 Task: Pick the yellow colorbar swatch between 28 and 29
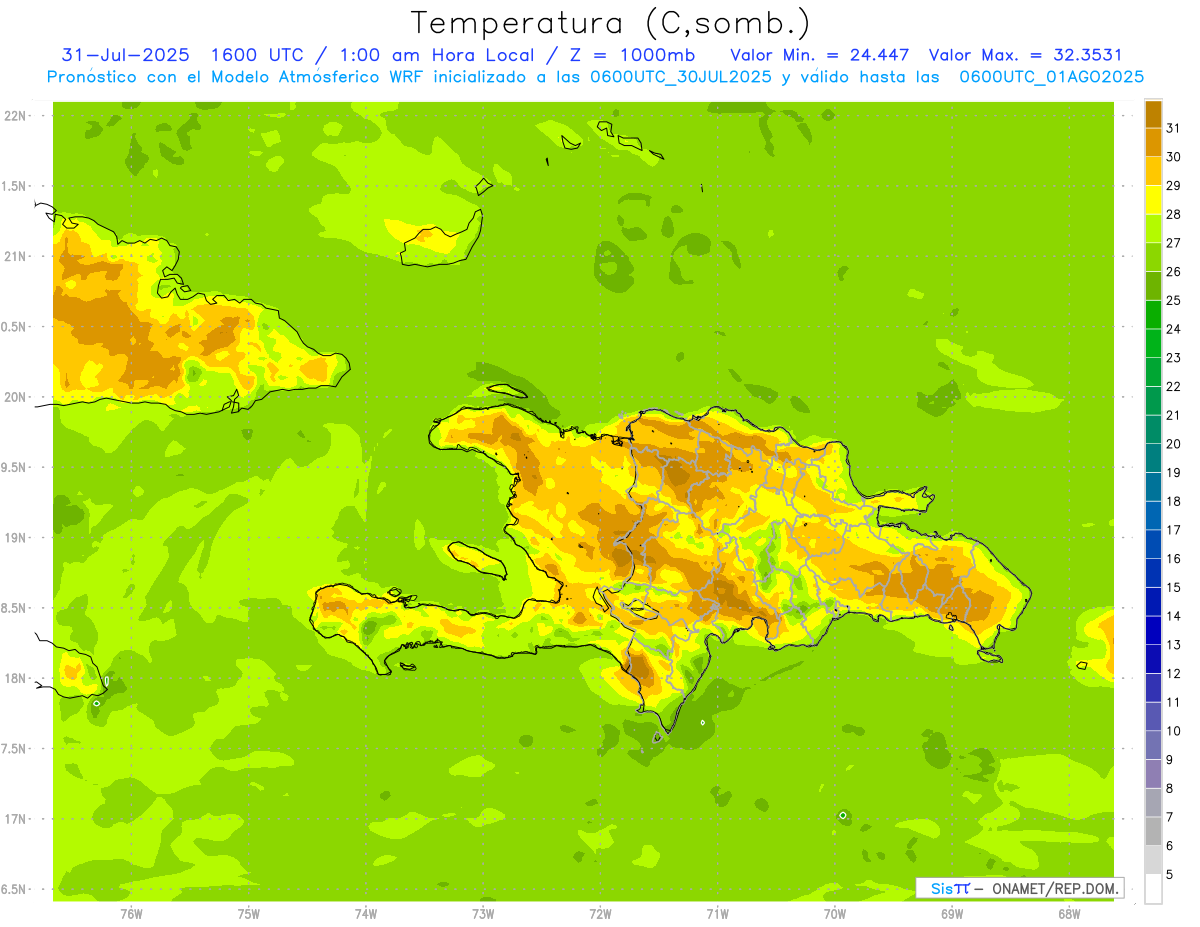coord(1153,200)
